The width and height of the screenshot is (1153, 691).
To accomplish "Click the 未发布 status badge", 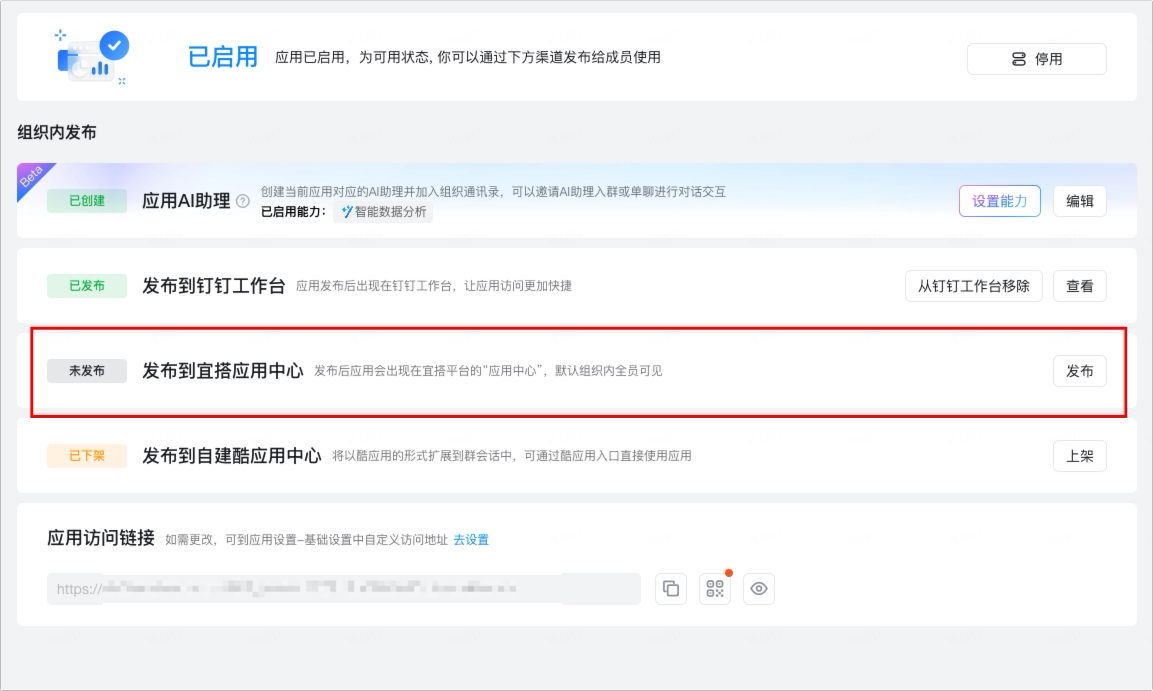I will (x=87, y=371).
